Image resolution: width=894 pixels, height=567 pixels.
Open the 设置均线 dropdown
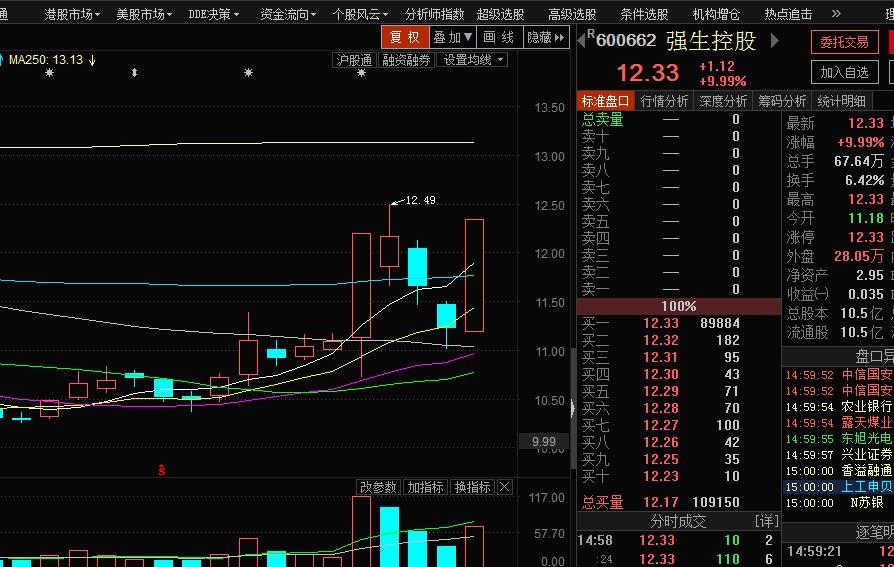pyautogui.click(x=472, y=60)
